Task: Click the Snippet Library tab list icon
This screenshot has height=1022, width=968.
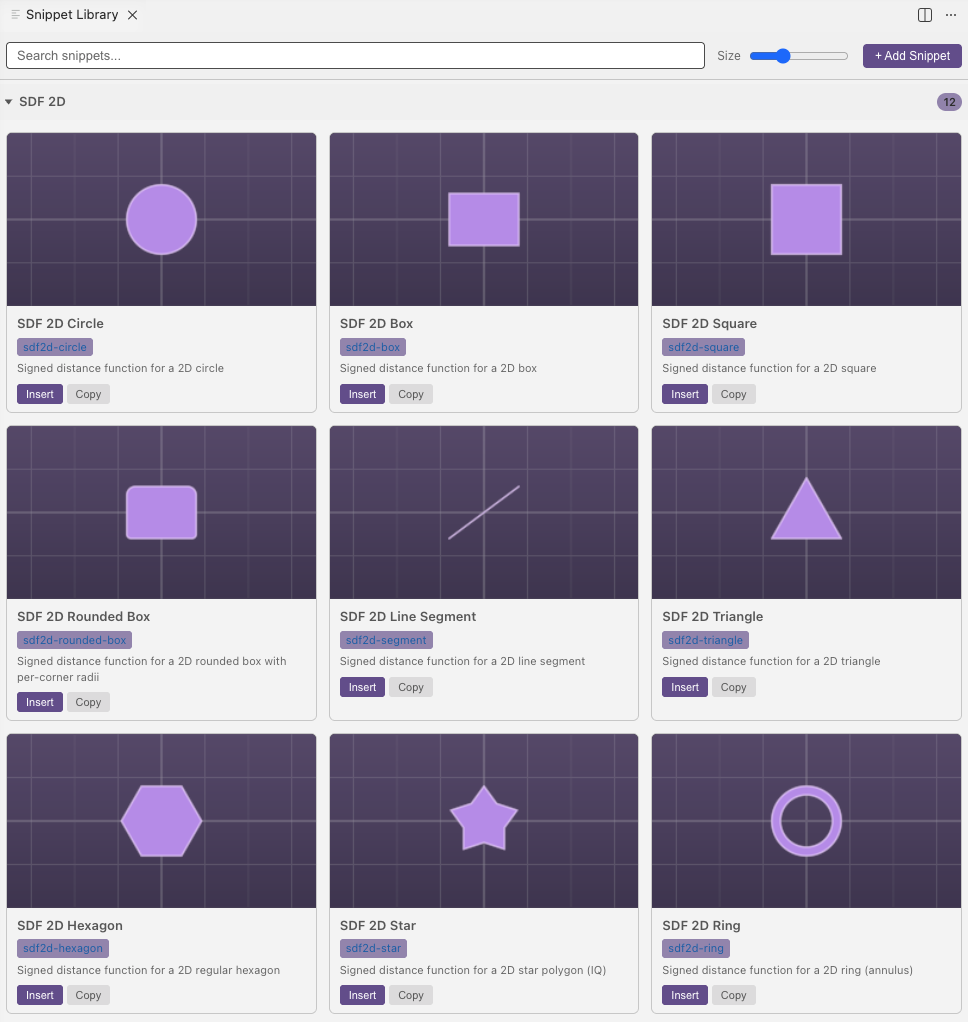Action: coord(15,14)
